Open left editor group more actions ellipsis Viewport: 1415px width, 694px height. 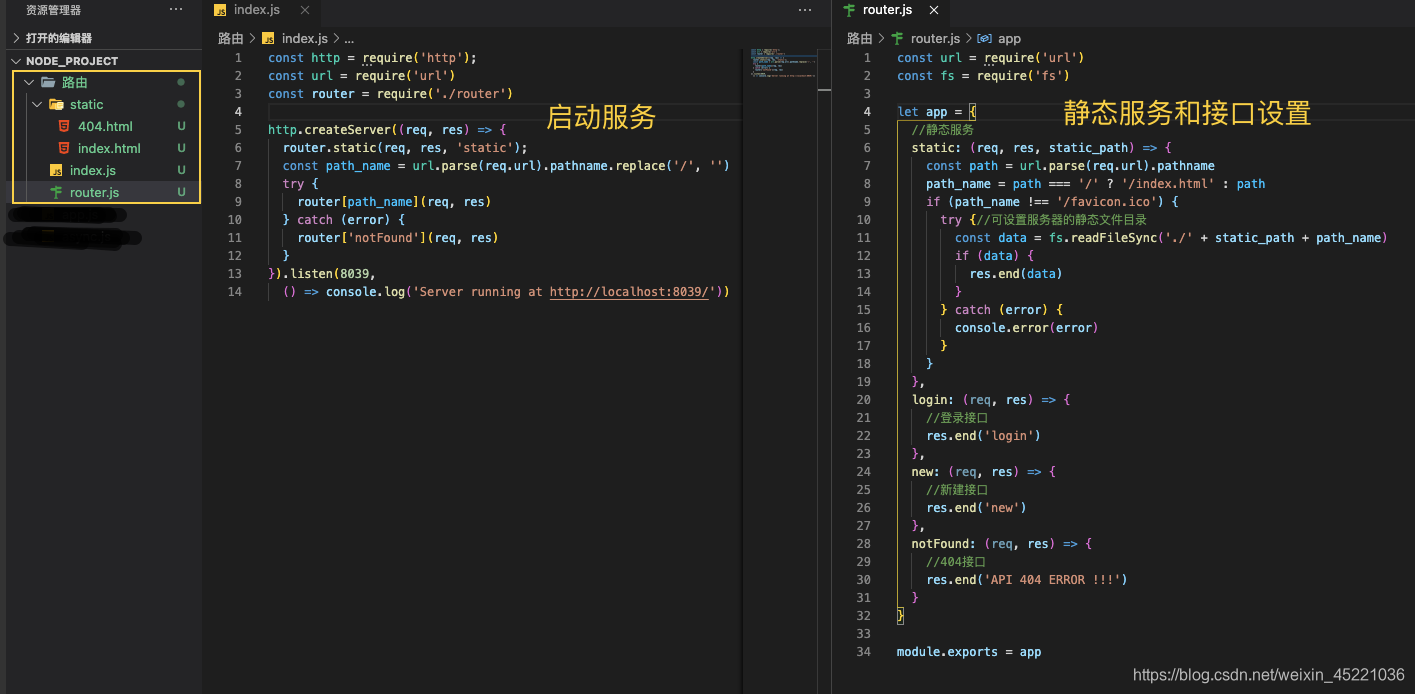point(805,9)
